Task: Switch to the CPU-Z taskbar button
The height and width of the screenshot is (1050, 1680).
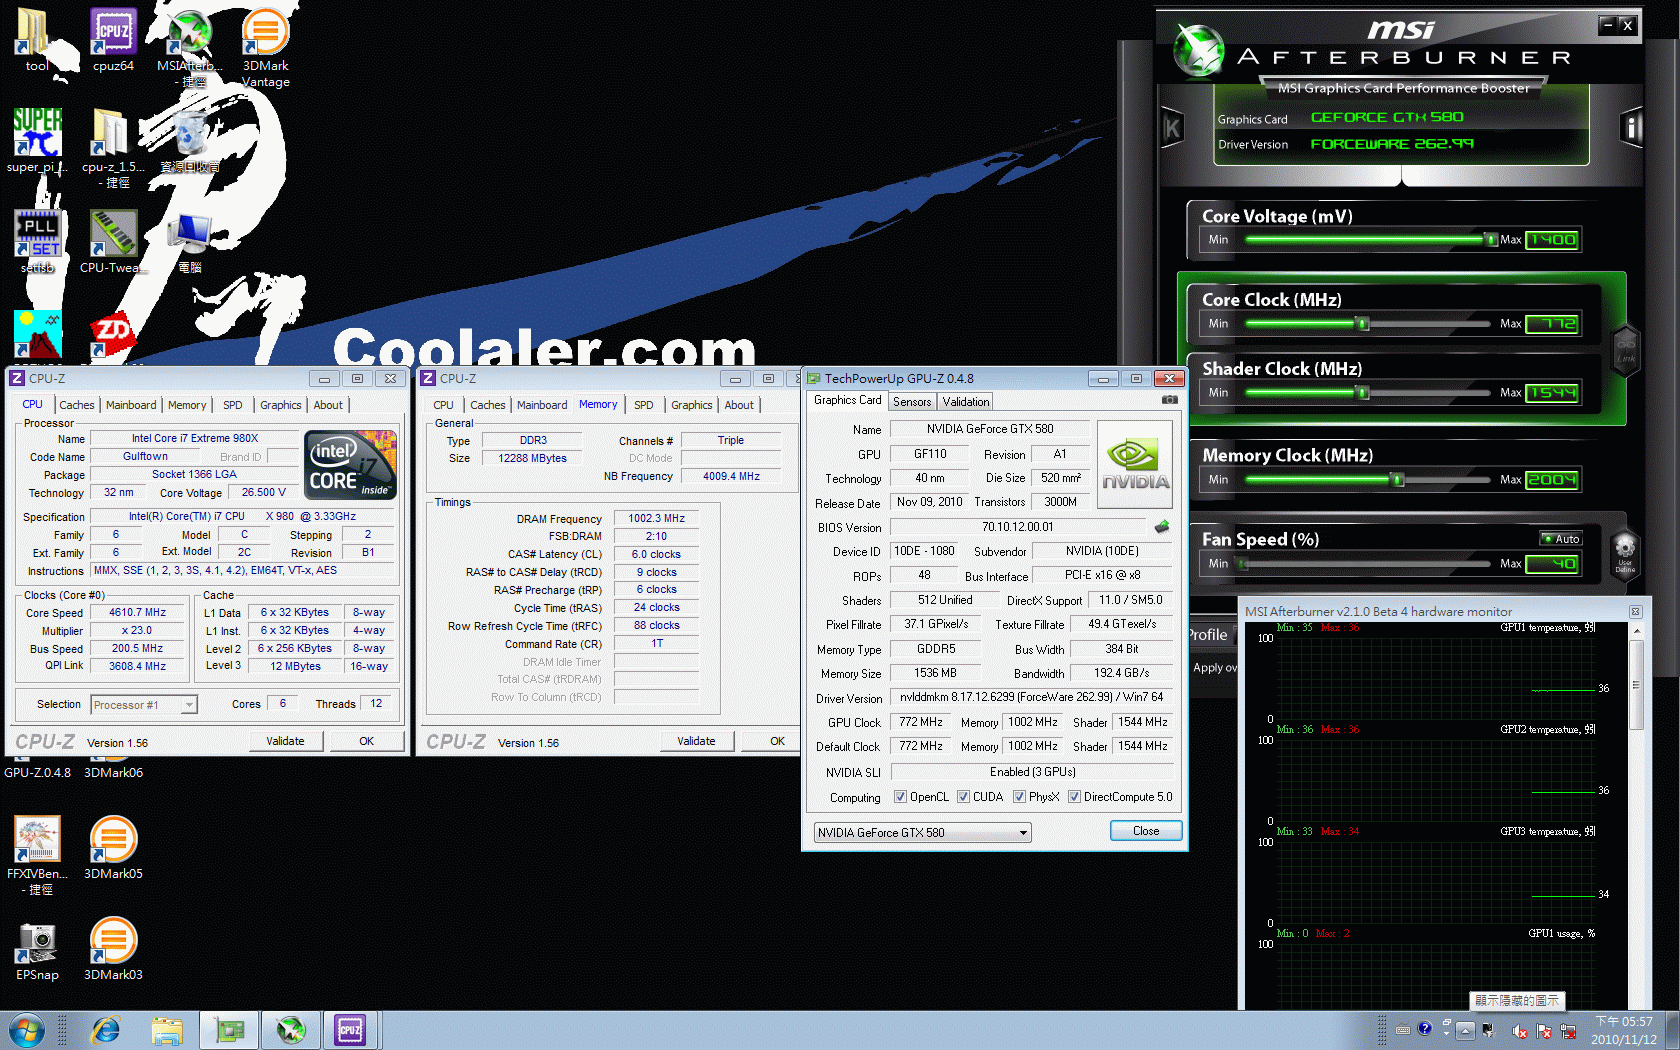Action: [x=350, y=1030]
